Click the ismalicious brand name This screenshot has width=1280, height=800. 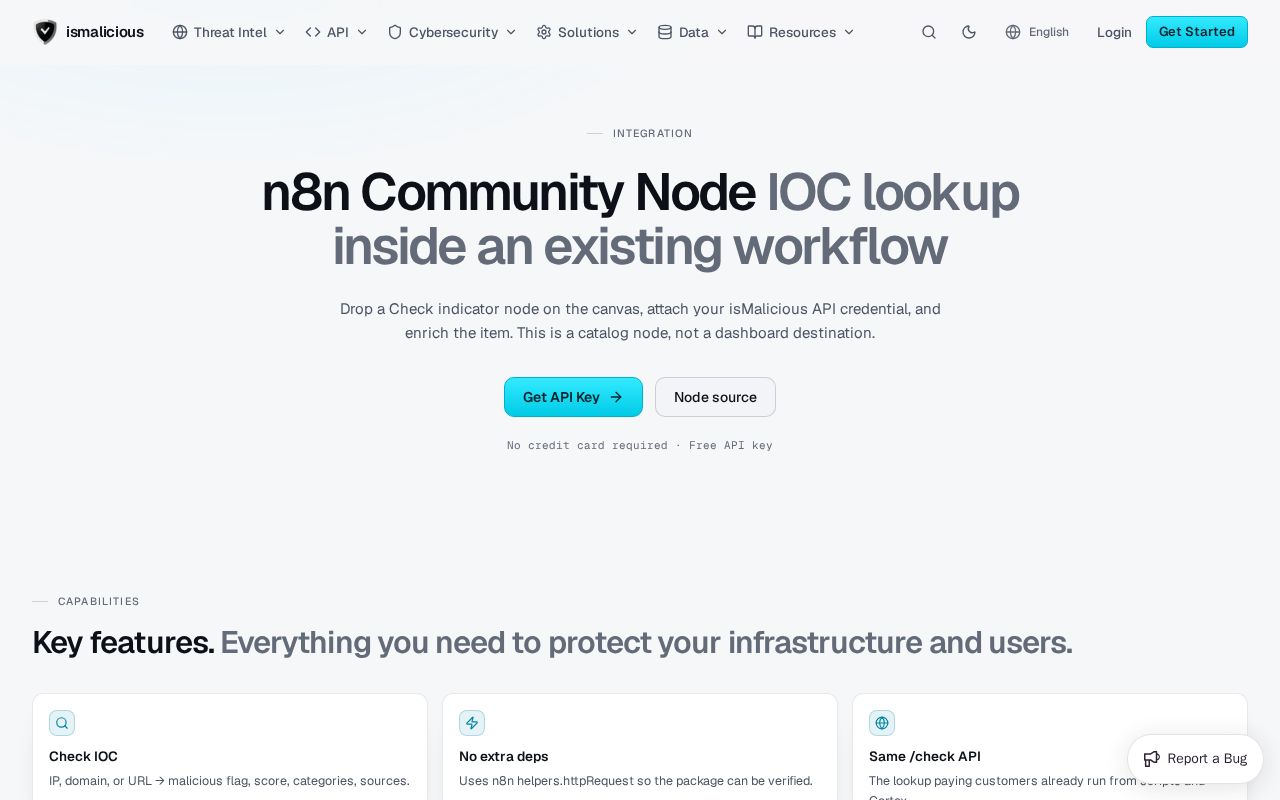(x=105, y=32)
